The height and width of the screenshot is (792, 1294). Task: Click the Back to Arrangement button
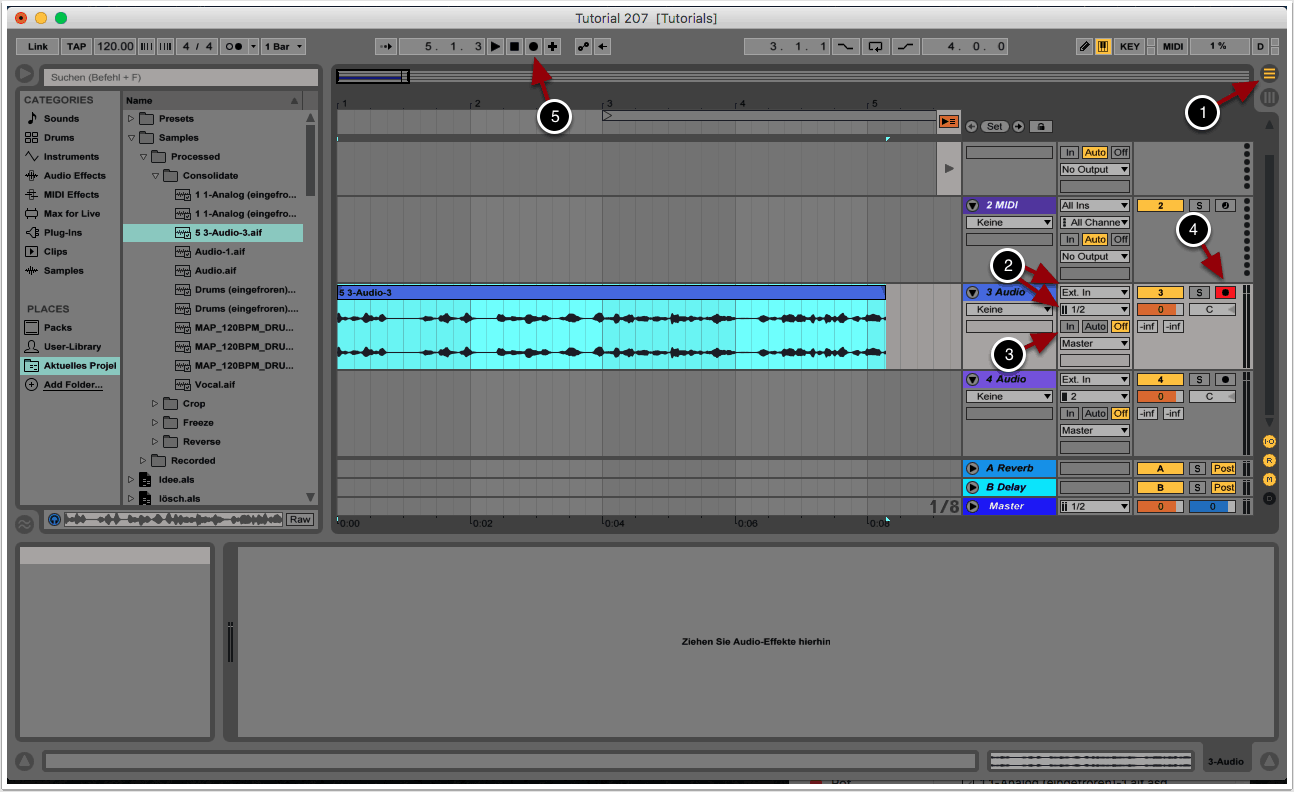[947, 122]
